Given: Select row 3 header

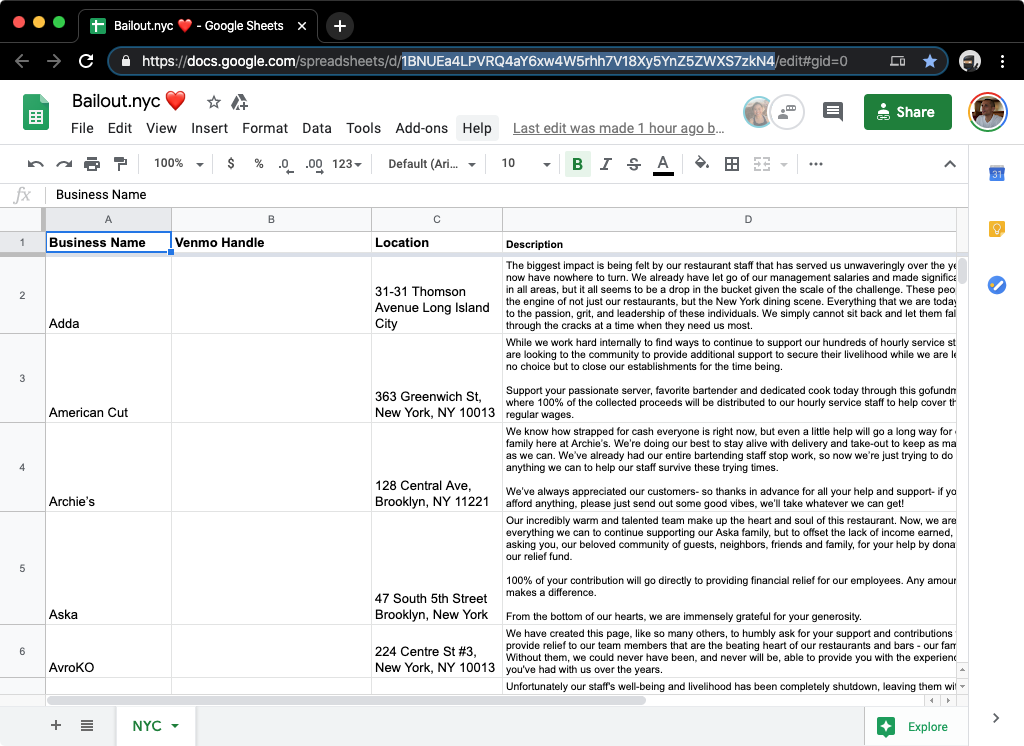Looking at the screenshot, I should (22, 378).
